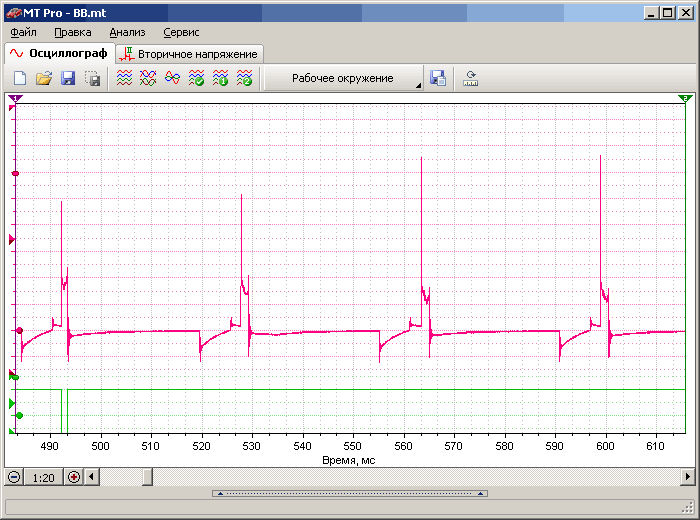Click the first waveform display mode icon
Viewport: 700px width, 520px height.
coord(124,78)
